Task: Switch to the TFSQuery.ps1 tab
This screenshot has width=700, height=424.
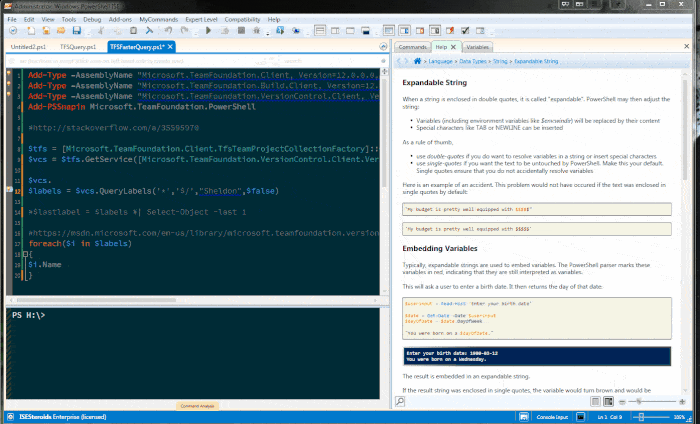Action: click(x=77, y=47)
